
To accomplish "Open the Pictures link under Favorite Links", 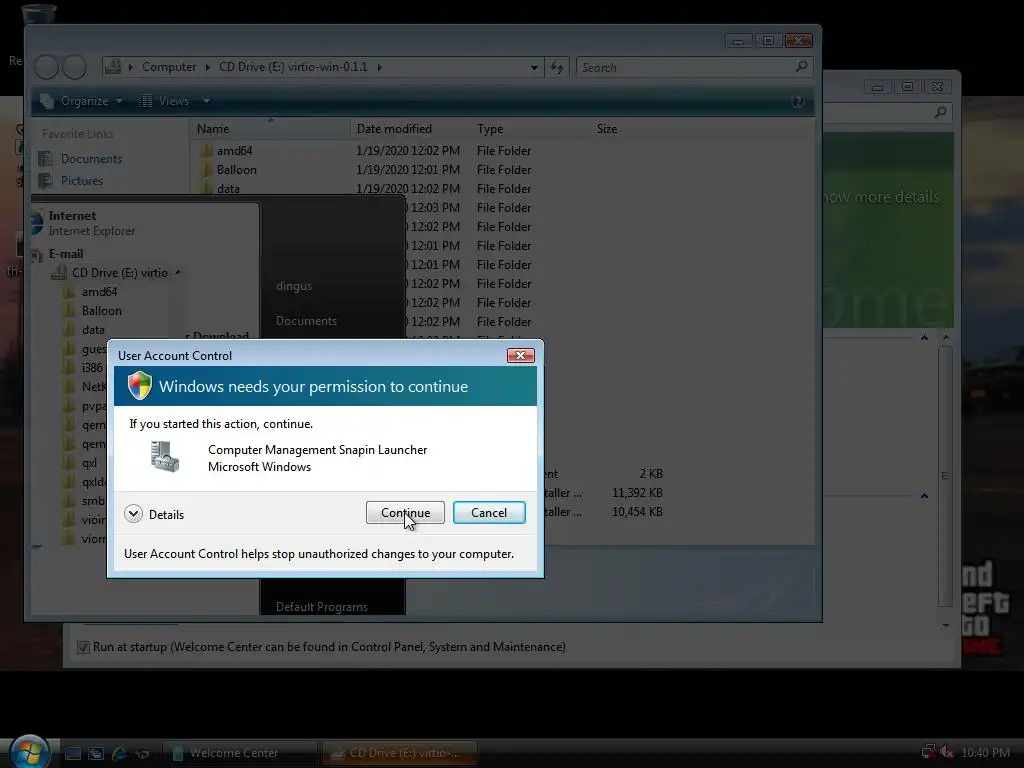I will [x=82, y=181].
